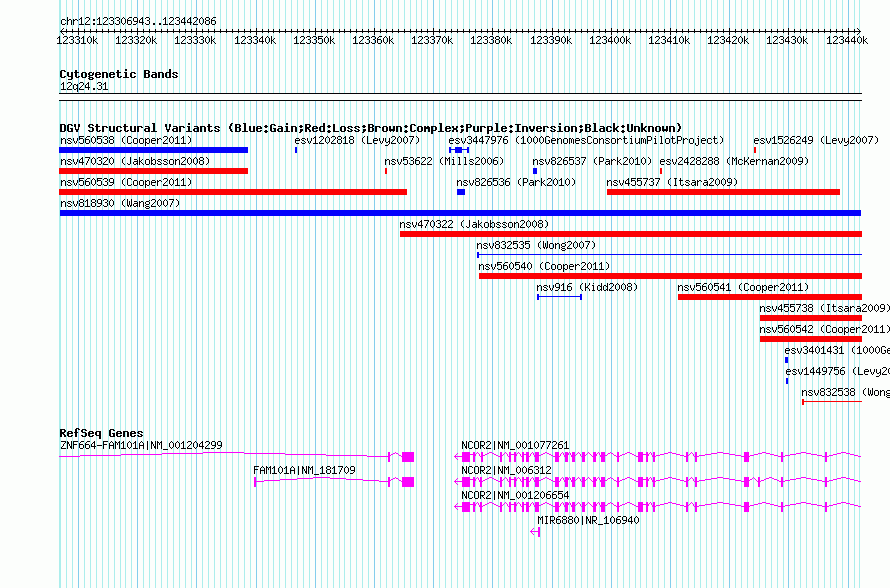Click the FAM101A|NM_181709 gene label

[x=304, y=471]
